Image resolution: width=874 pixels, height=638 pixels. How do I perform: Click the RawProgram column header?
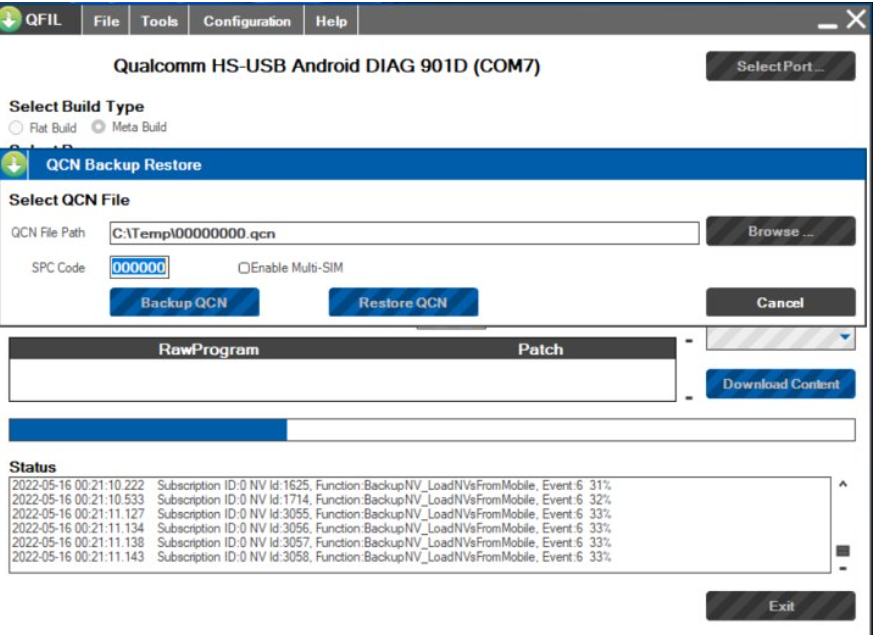coord(208,349)
